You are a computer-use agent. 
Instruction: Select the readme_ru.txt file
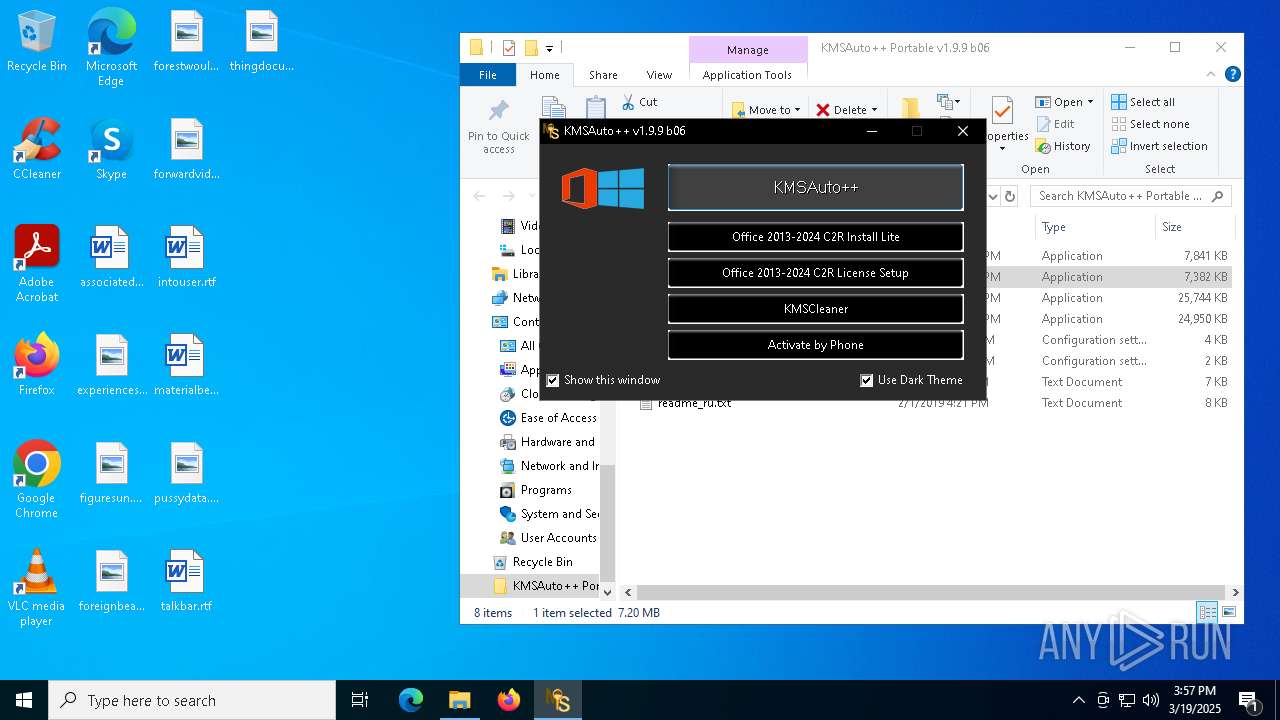694,403
